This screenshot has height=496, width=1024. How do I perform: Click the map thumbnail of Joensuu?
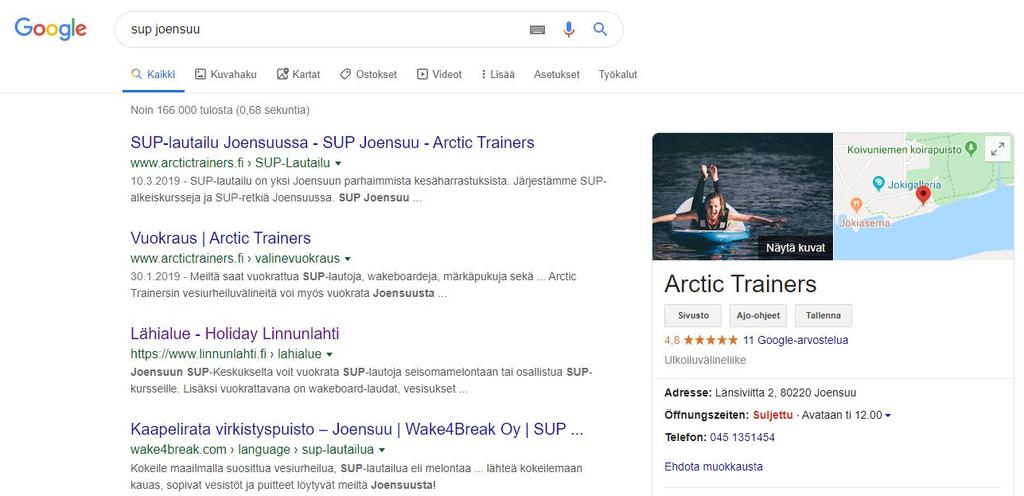click(923, 196)
